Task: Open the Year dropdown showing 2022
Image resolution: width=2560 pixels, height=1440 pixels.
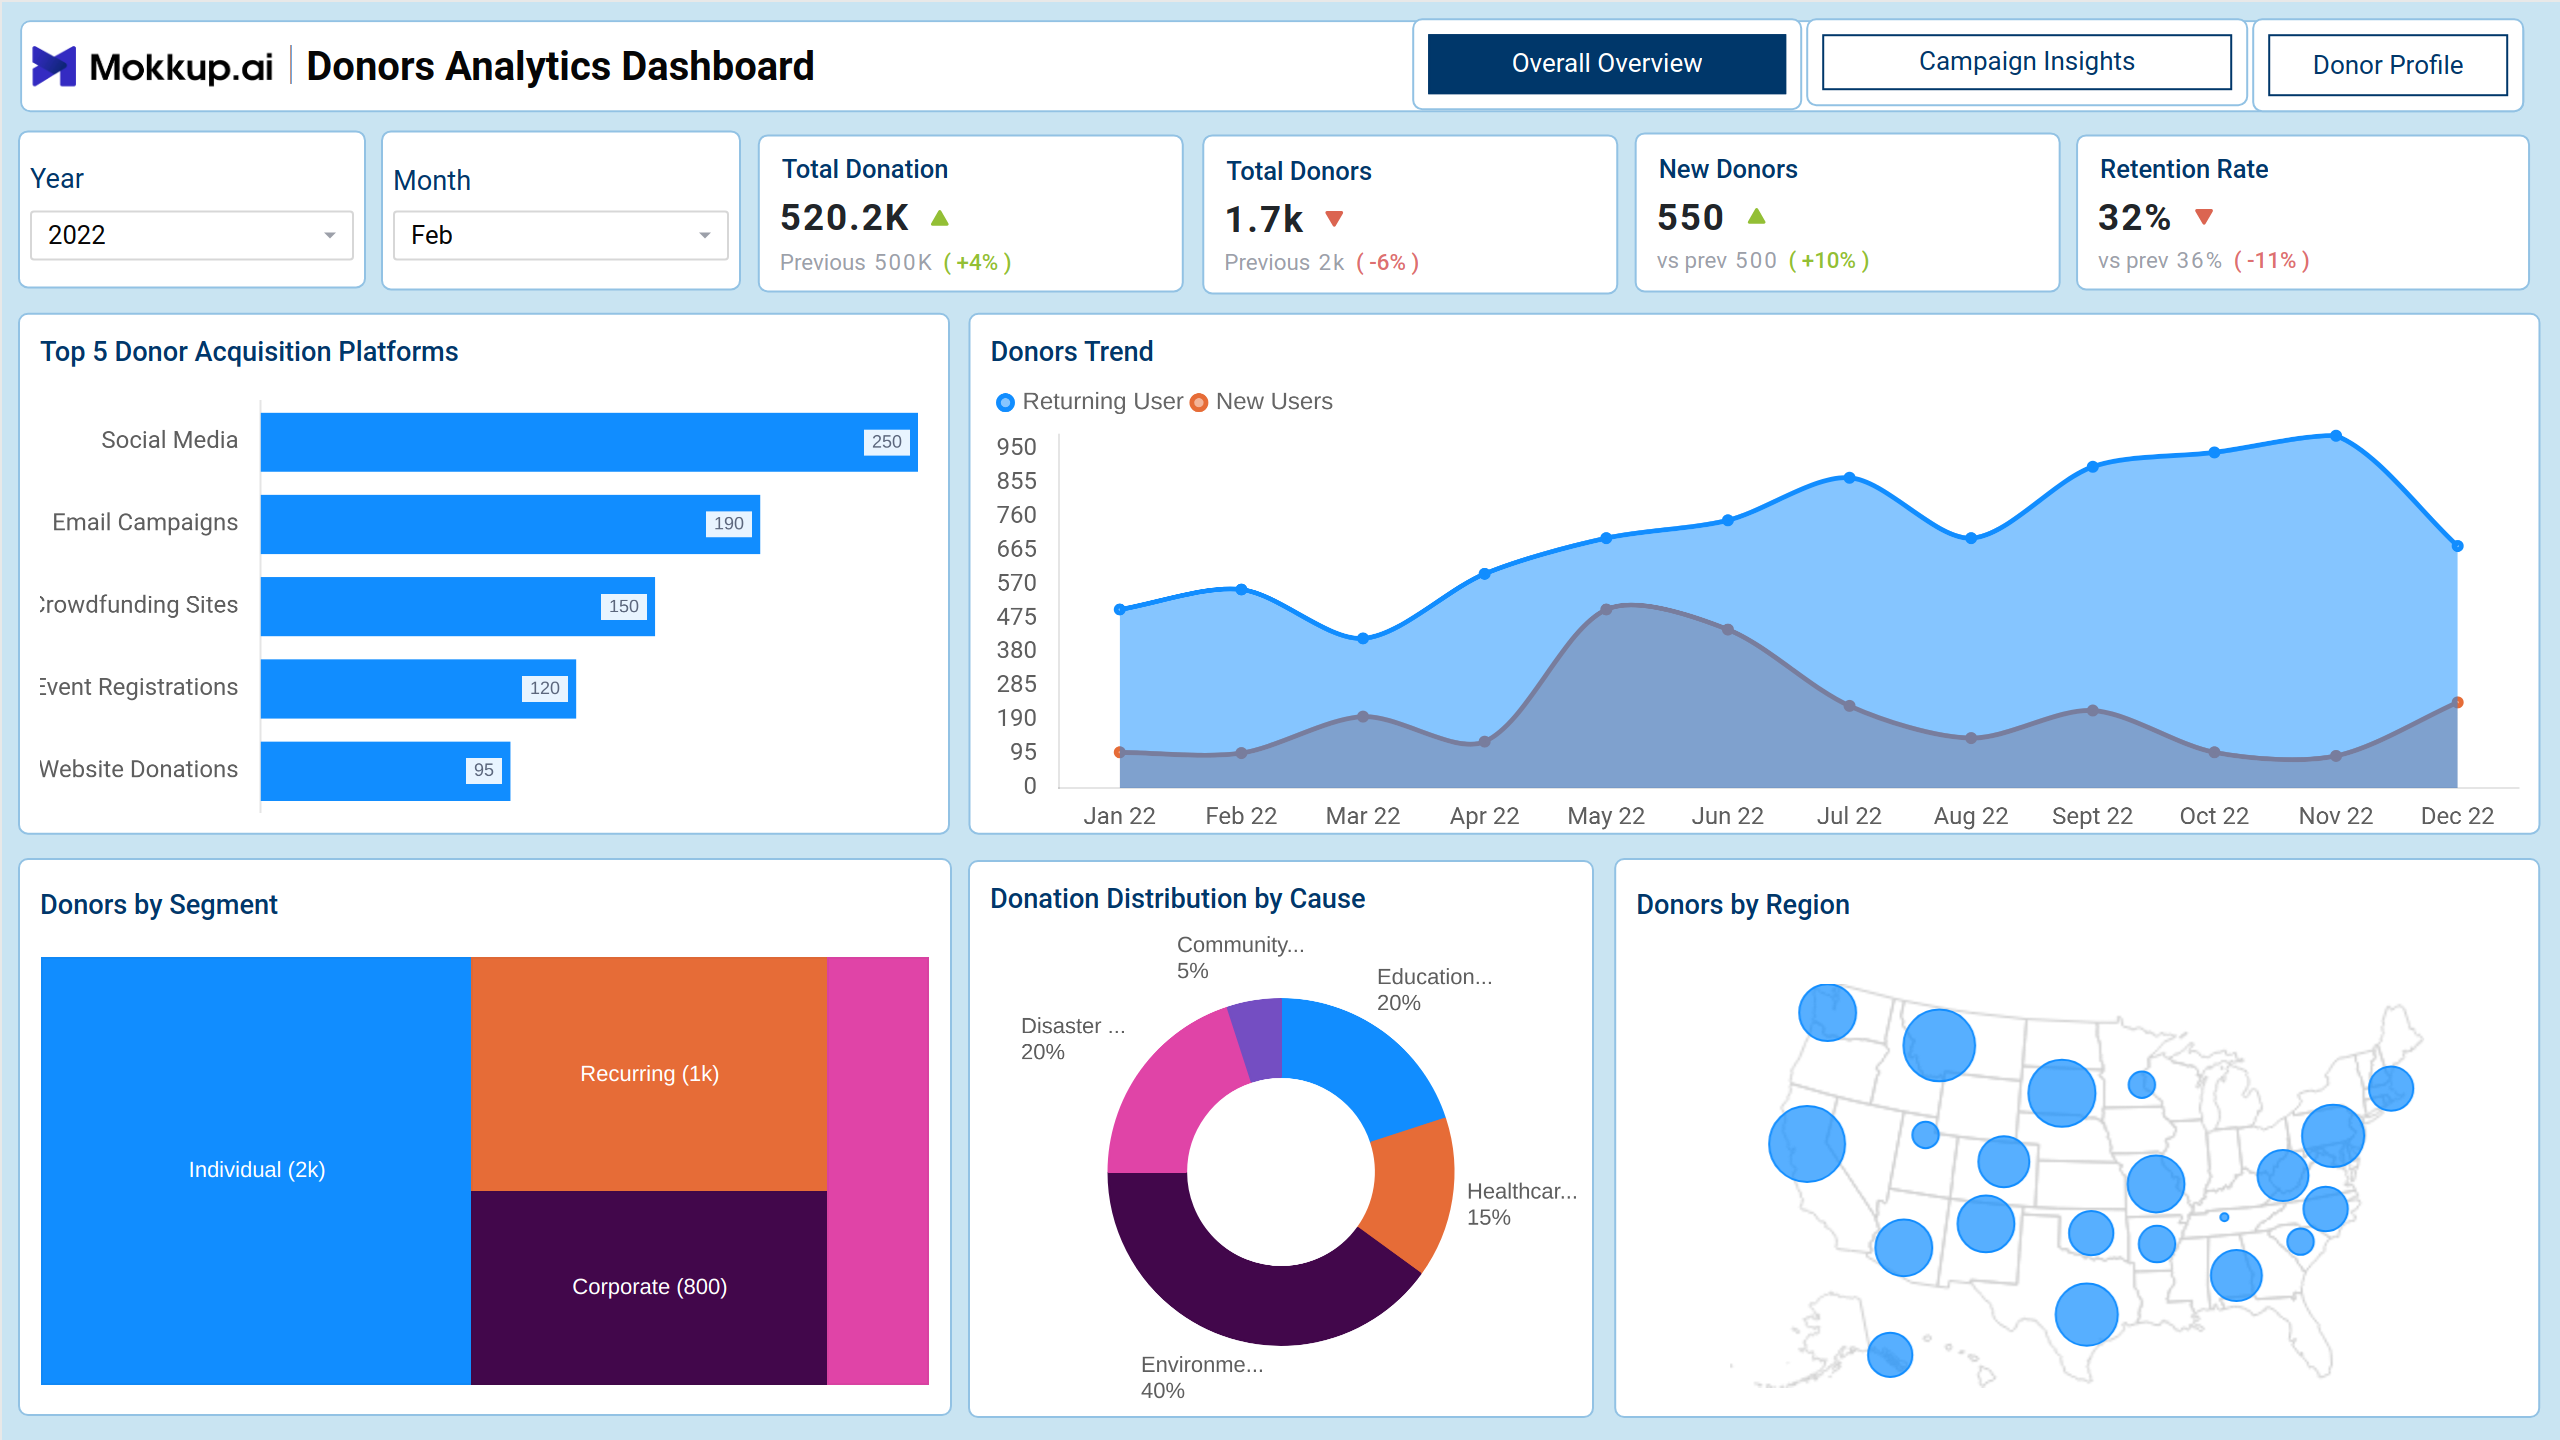Action: click(x=192, y=235)
